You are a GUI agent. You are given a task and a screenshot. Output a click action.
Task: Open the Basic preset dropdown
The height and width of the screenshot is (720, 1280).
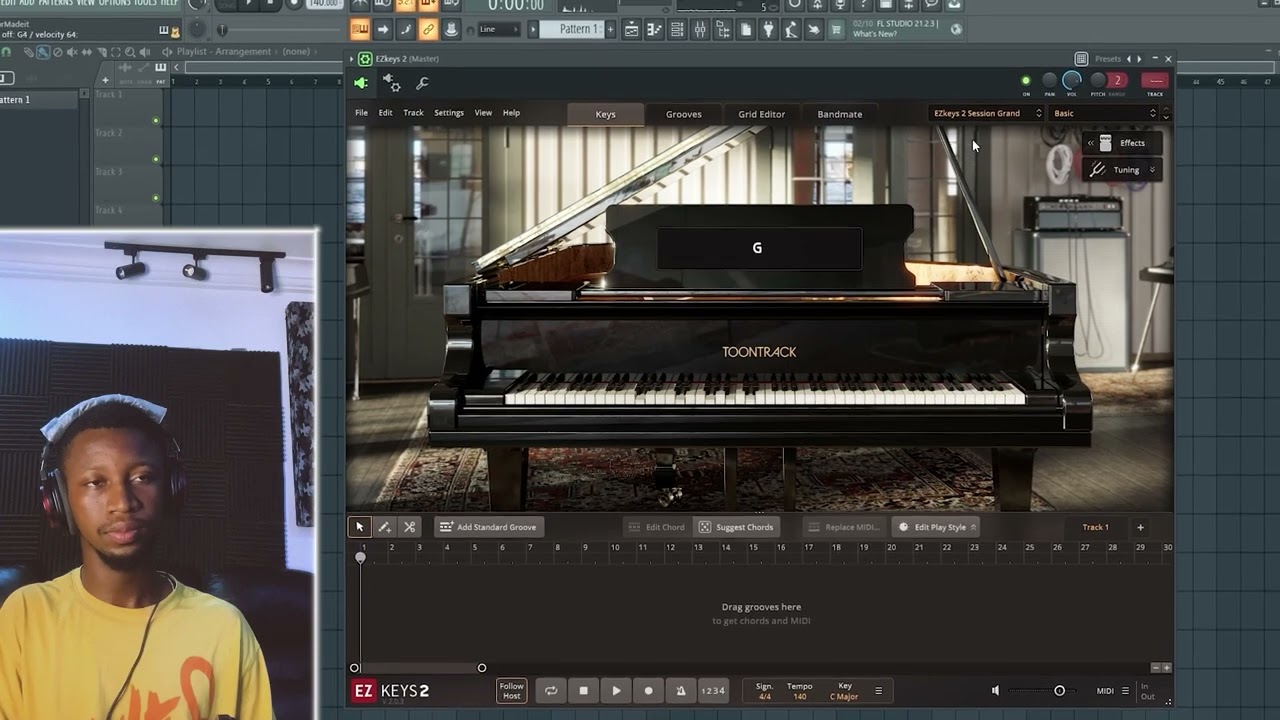[x=1106, y=113]
